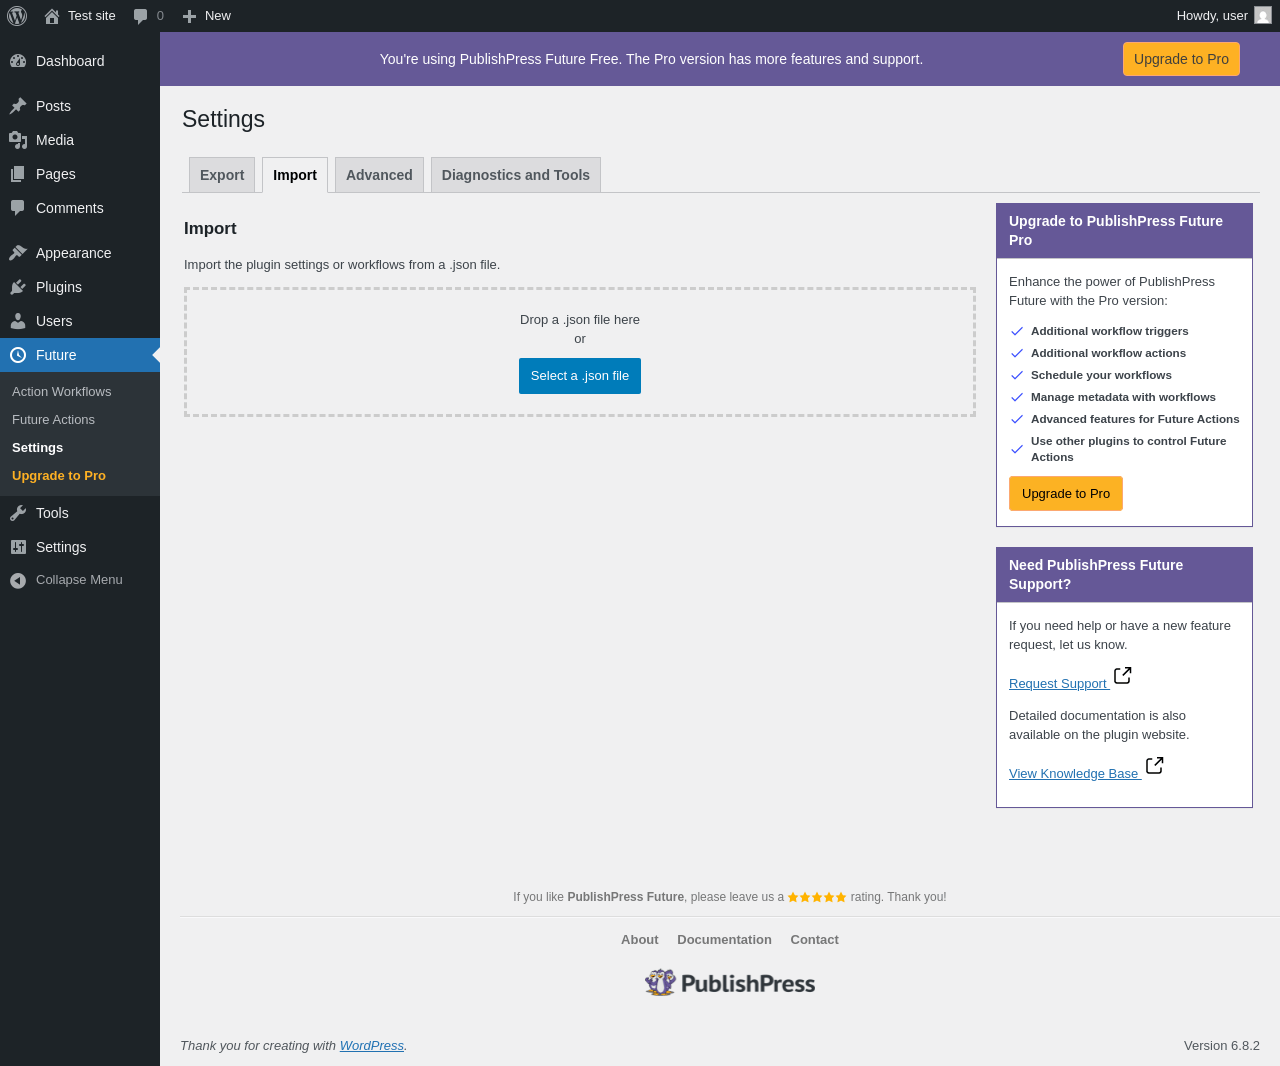Image resolution: width=1280 pixels, height=1066 pixels.
Task: Click the Collapse Menu arrow icon
Action: point(18,580)
